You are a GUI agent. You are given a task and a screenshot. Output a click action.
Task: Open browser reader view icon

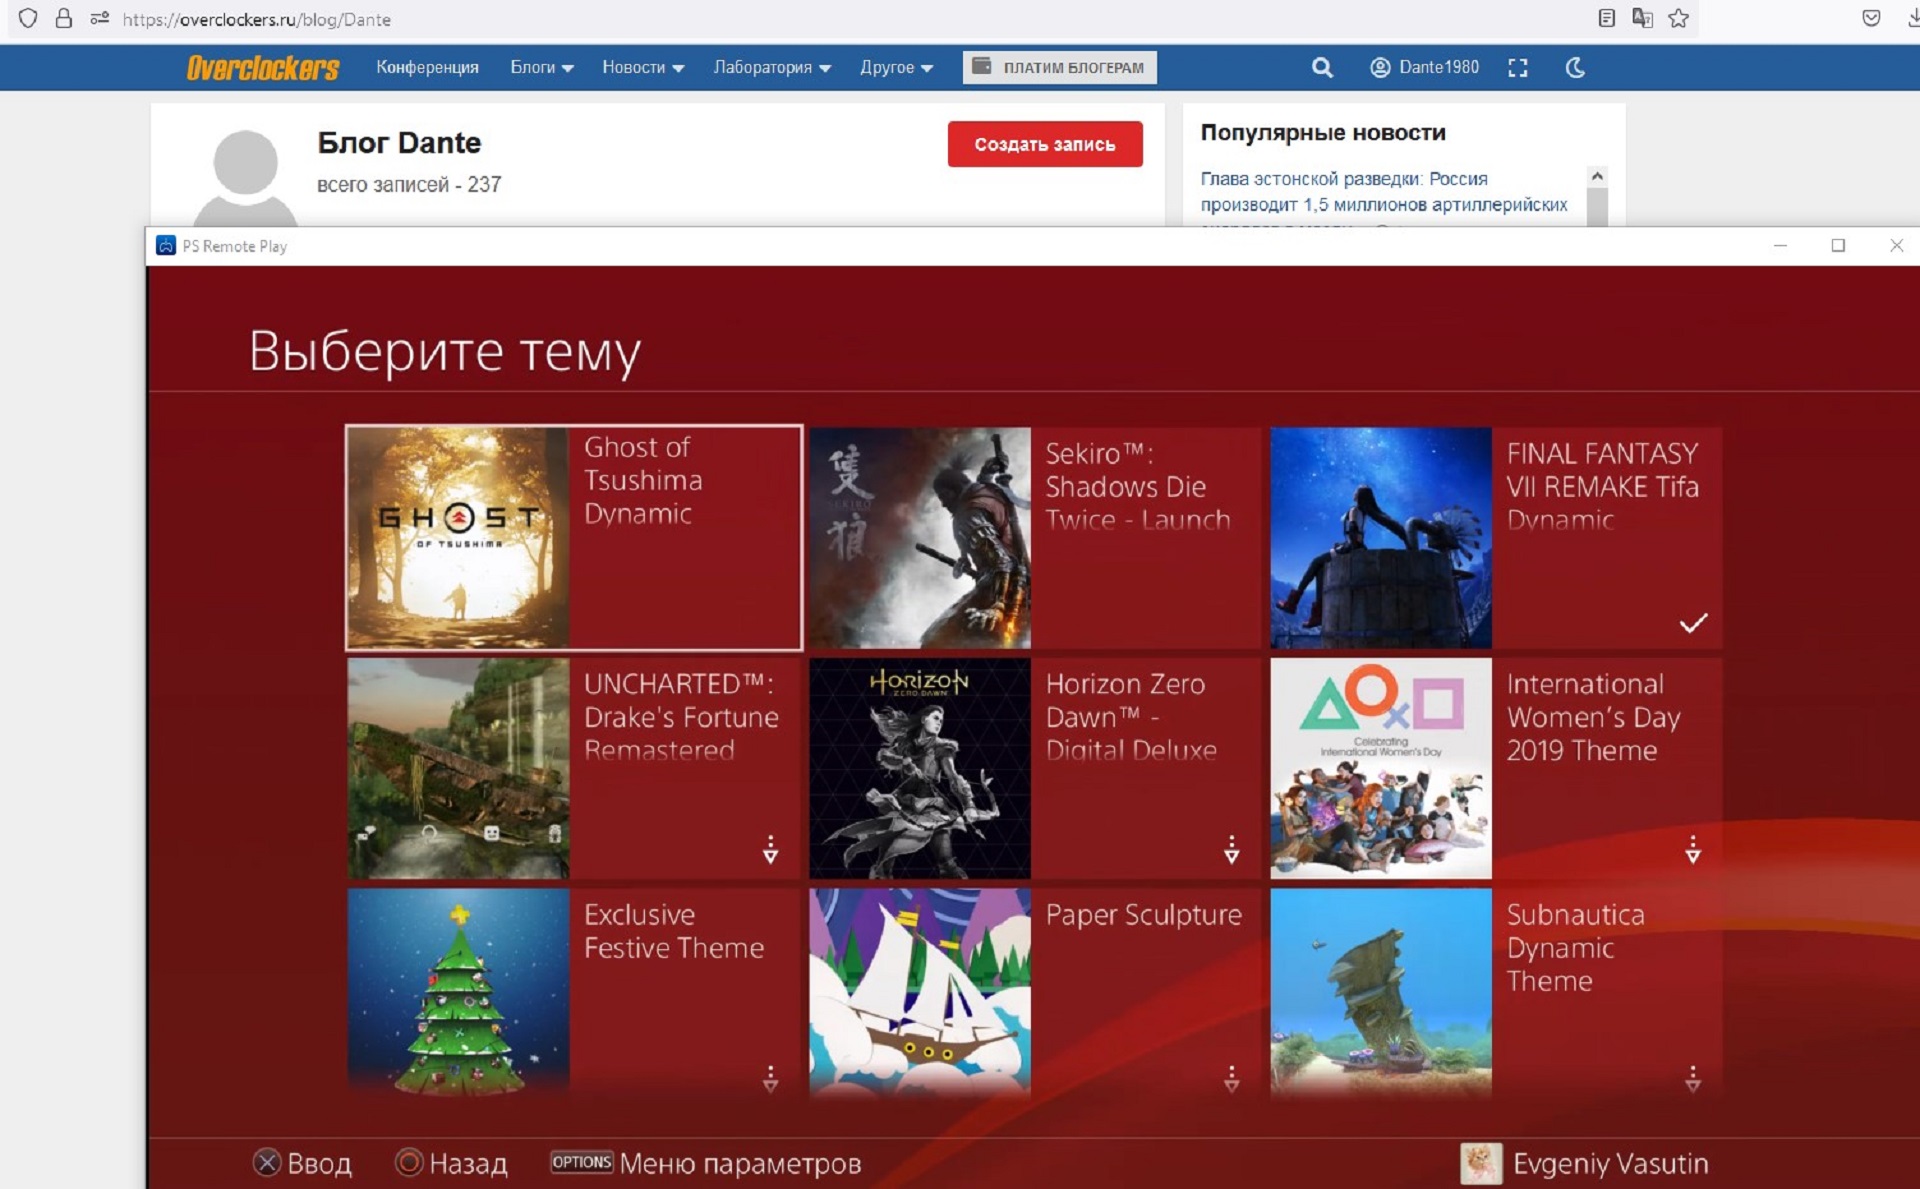click(1606, 18)
